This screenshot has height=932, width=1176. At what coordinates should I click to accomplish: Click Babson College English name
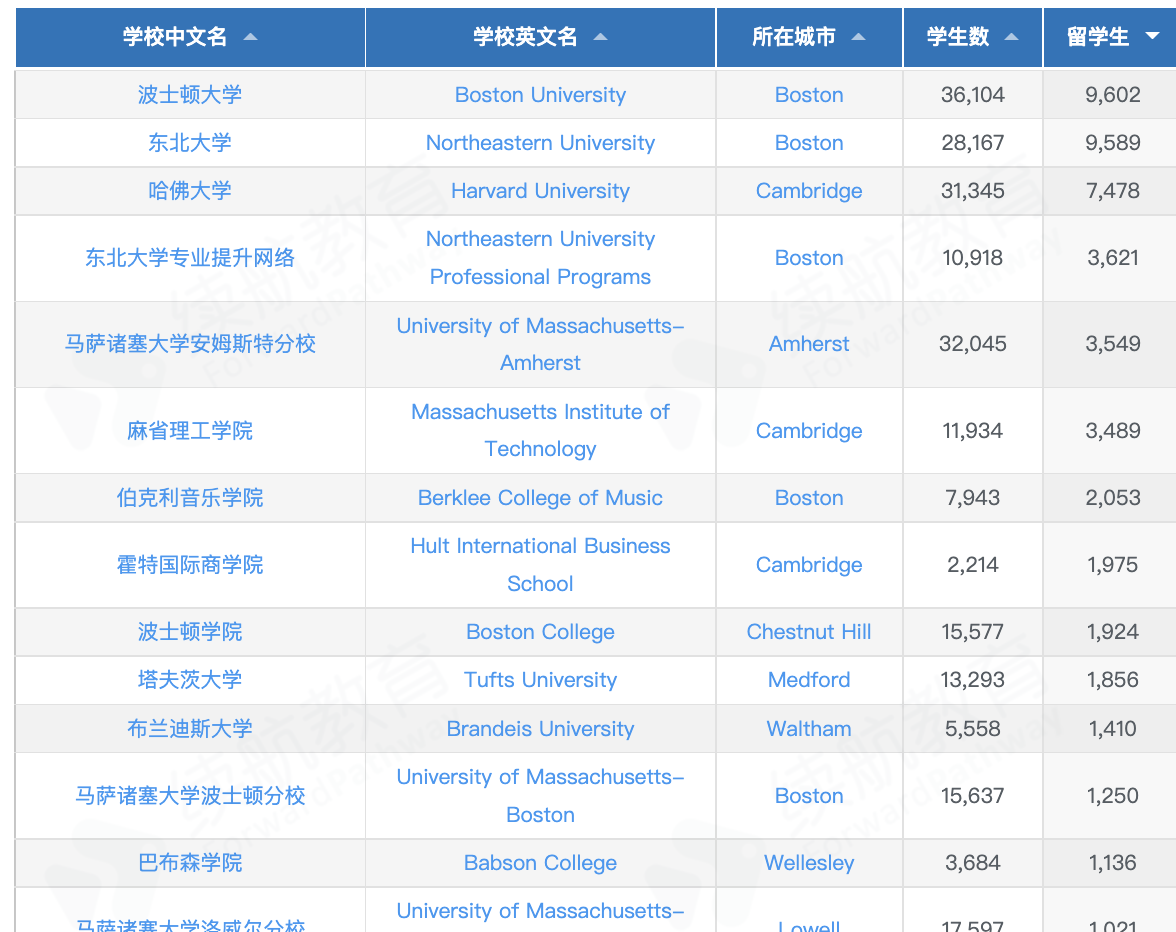(540, 863)
